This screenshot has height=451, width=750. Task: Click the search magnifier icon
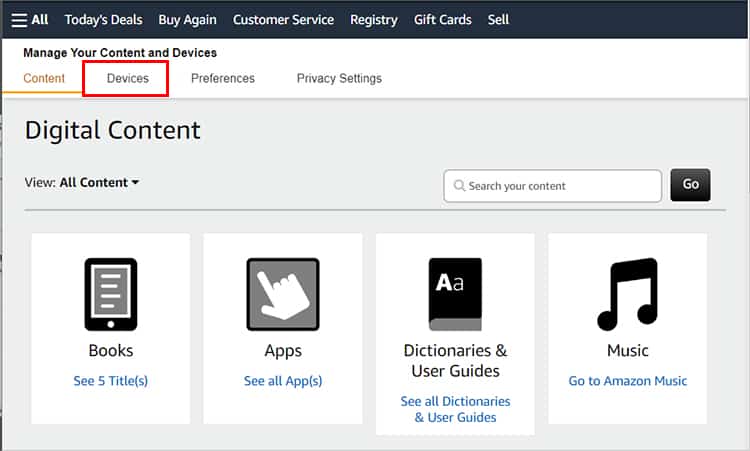pyautogui.click(x=459, y=186)
